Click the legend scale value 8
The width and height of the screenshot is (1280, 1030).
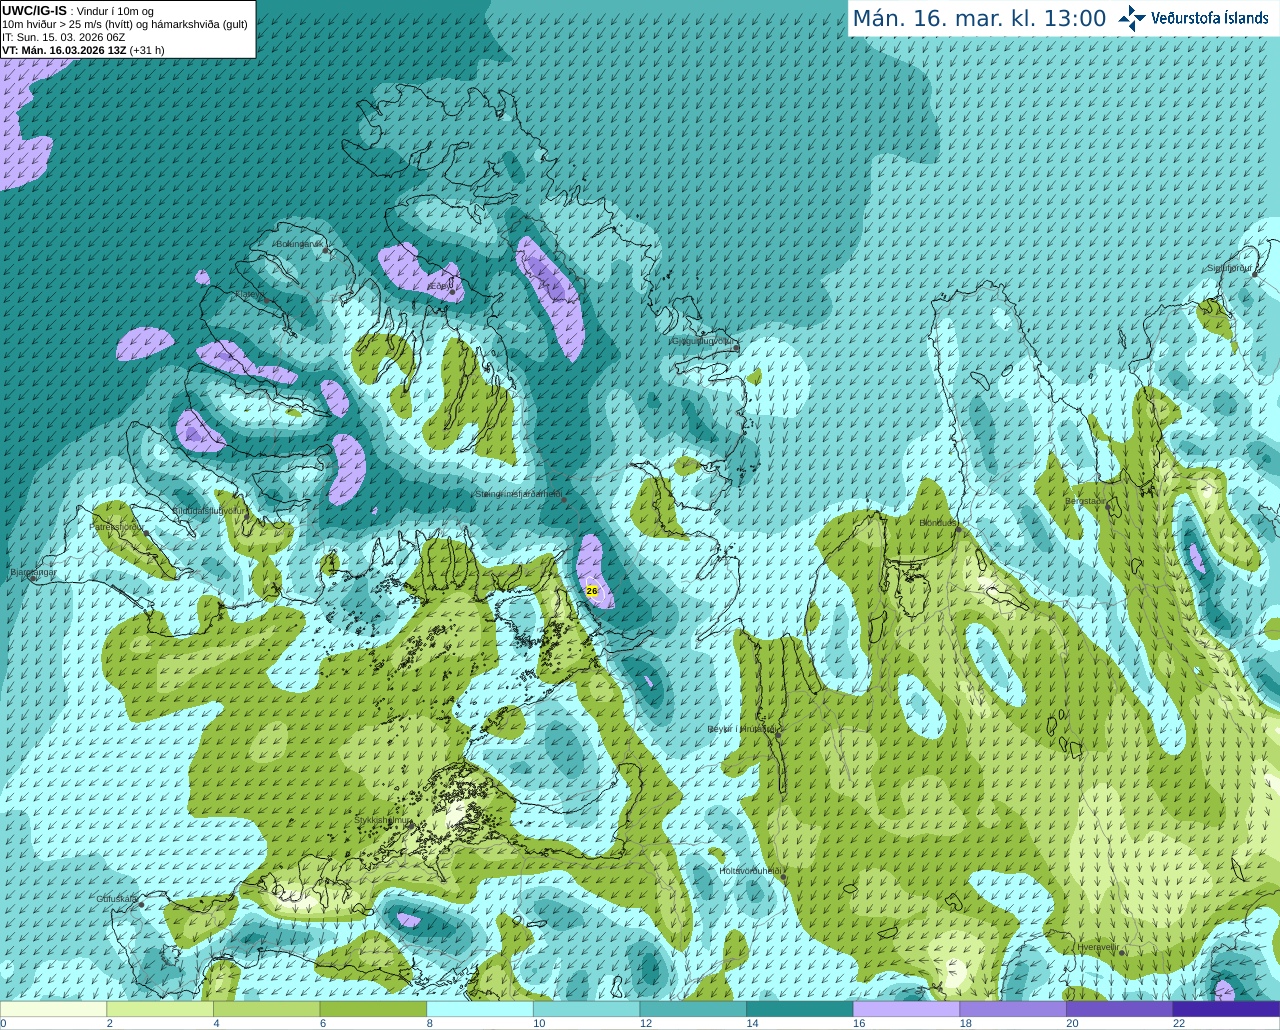tap(430, 1023)
